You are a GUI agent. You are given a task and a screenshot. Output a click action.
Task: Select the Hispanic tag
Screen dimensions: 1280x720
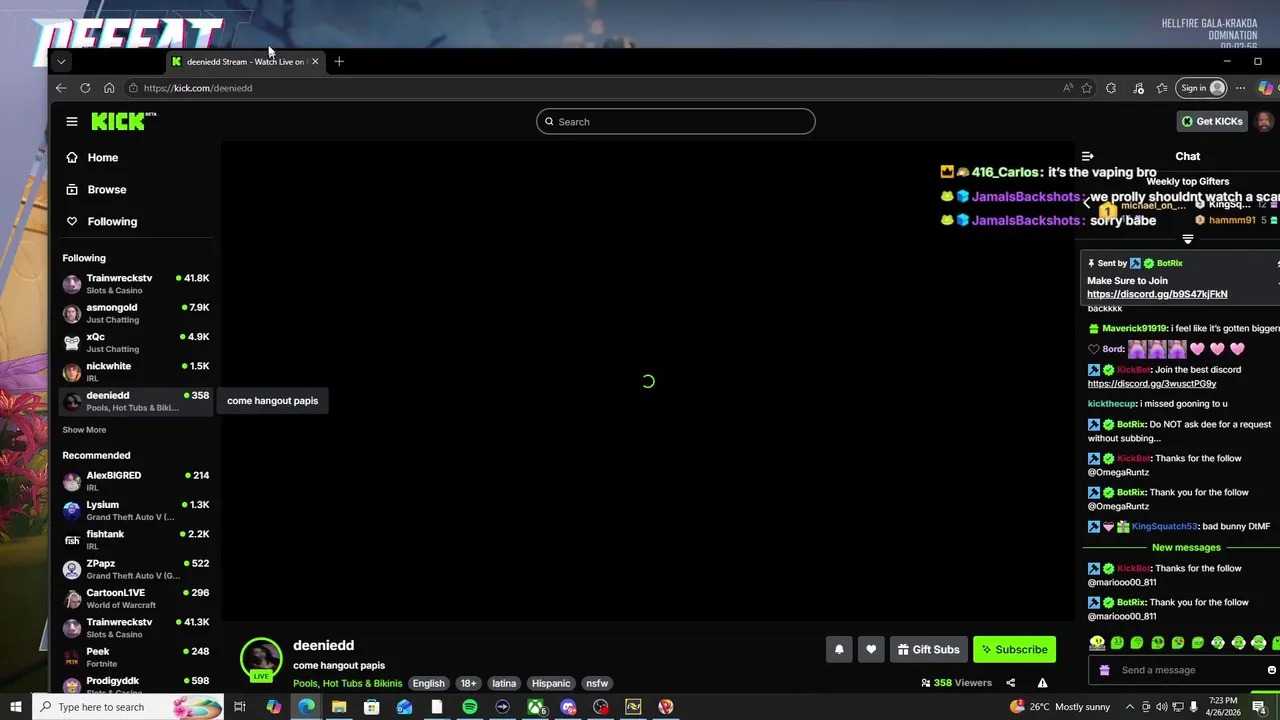(x=551, y=683)
